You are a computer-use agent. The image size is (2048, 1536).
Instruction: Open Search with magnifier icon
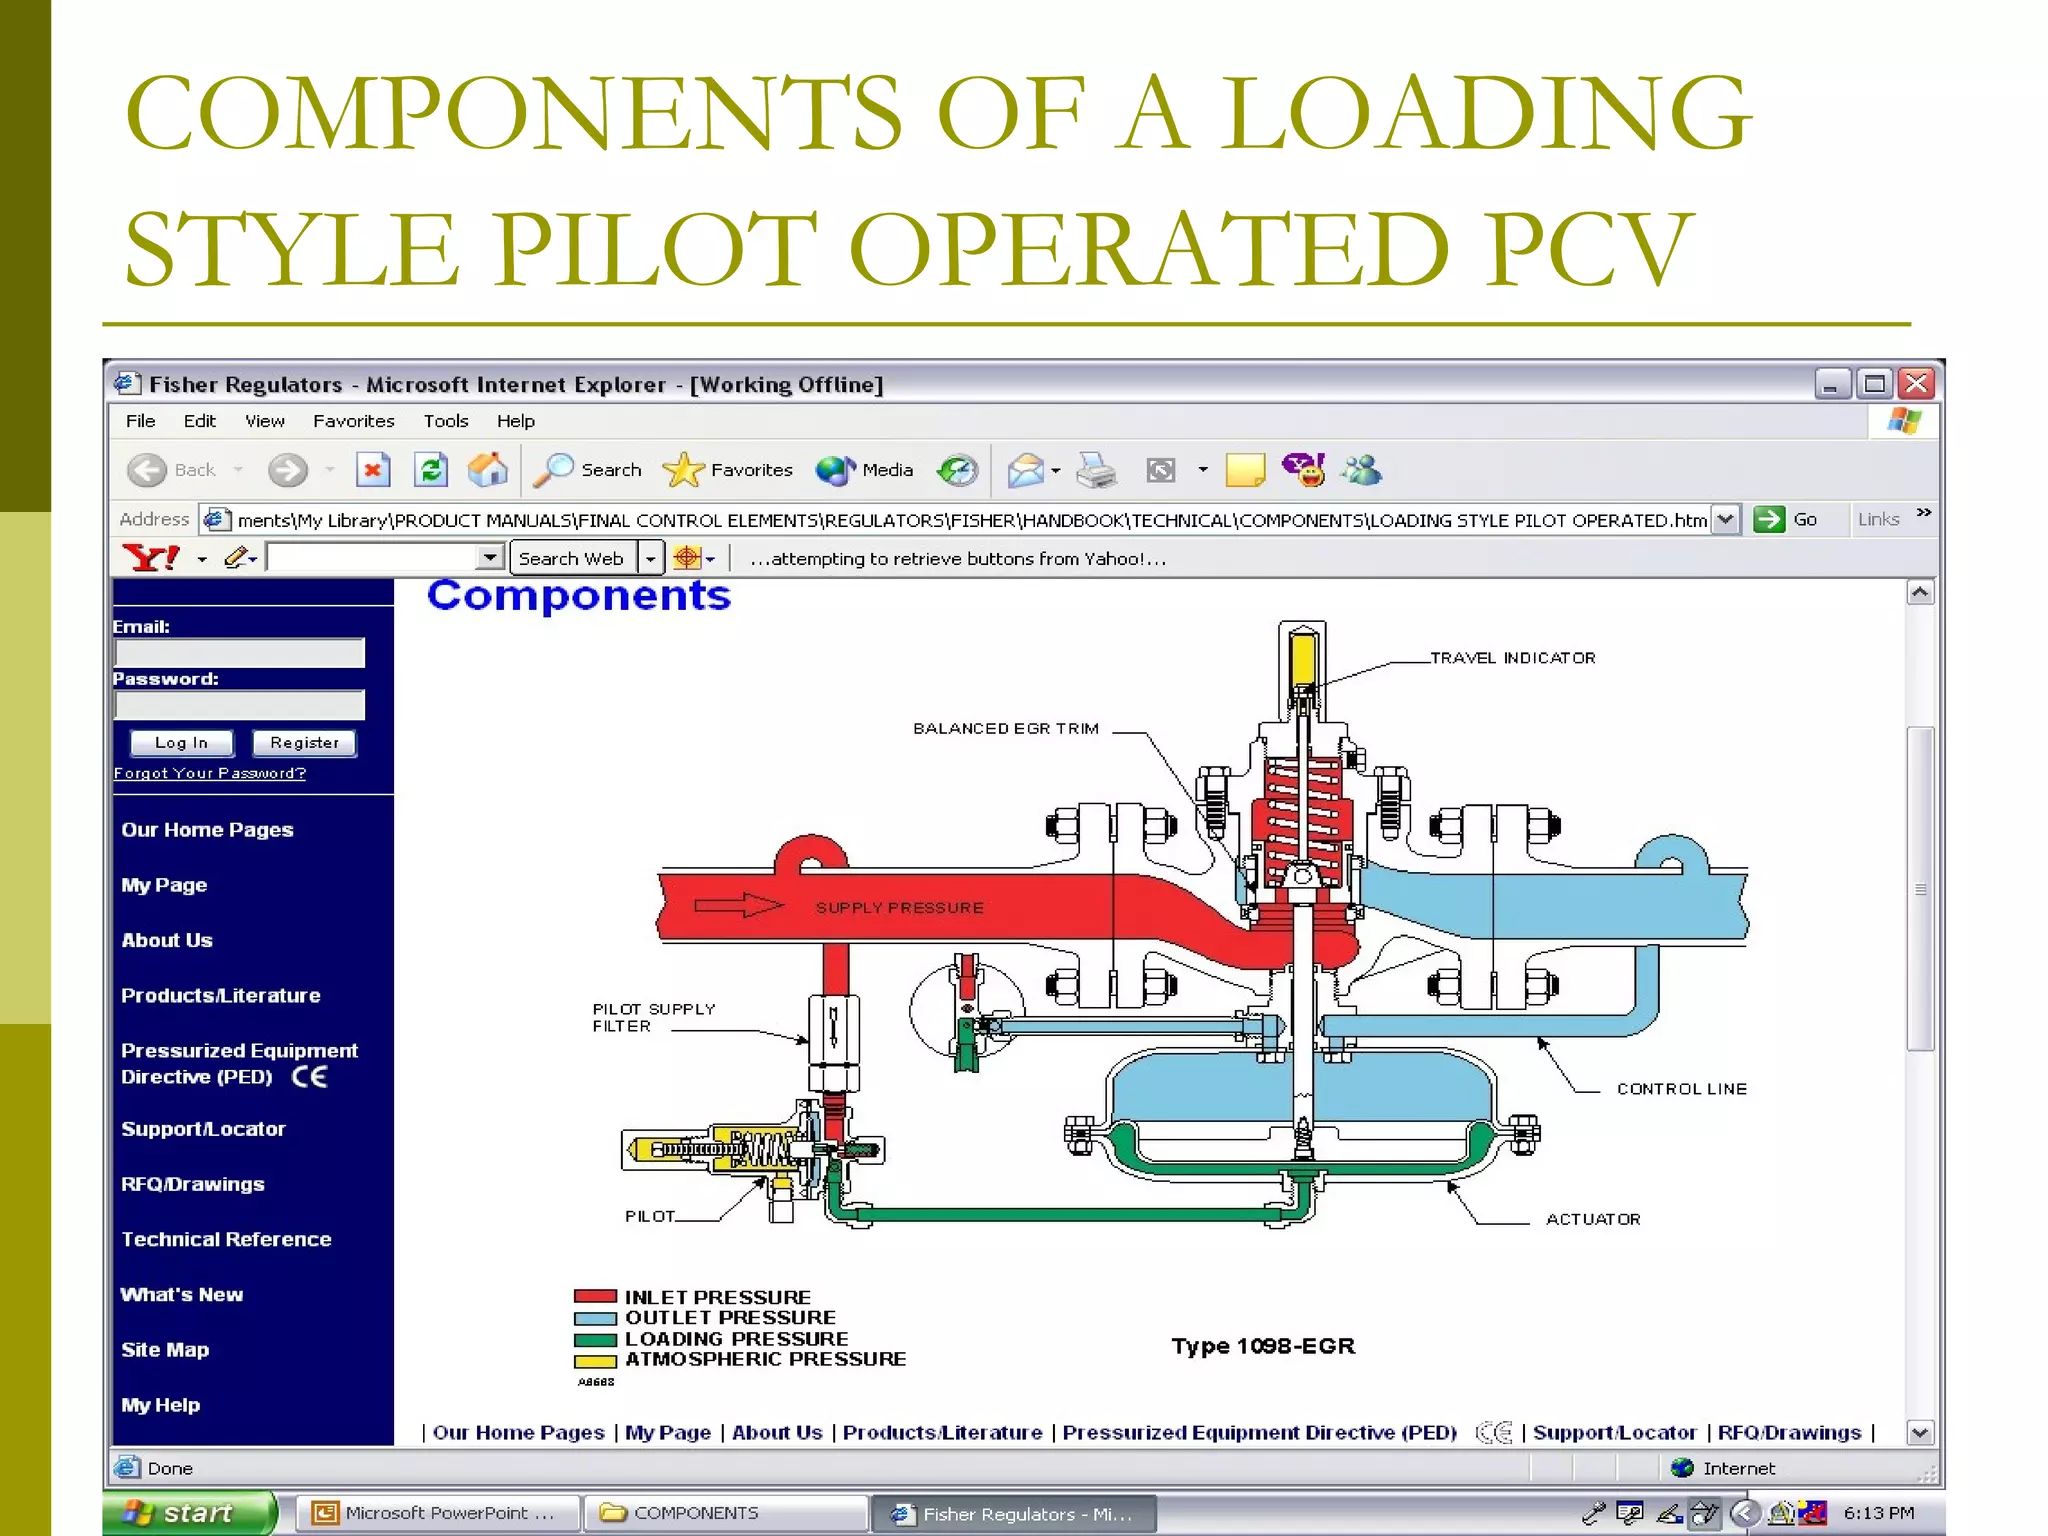pyautogui.click(x=553, y=470)
